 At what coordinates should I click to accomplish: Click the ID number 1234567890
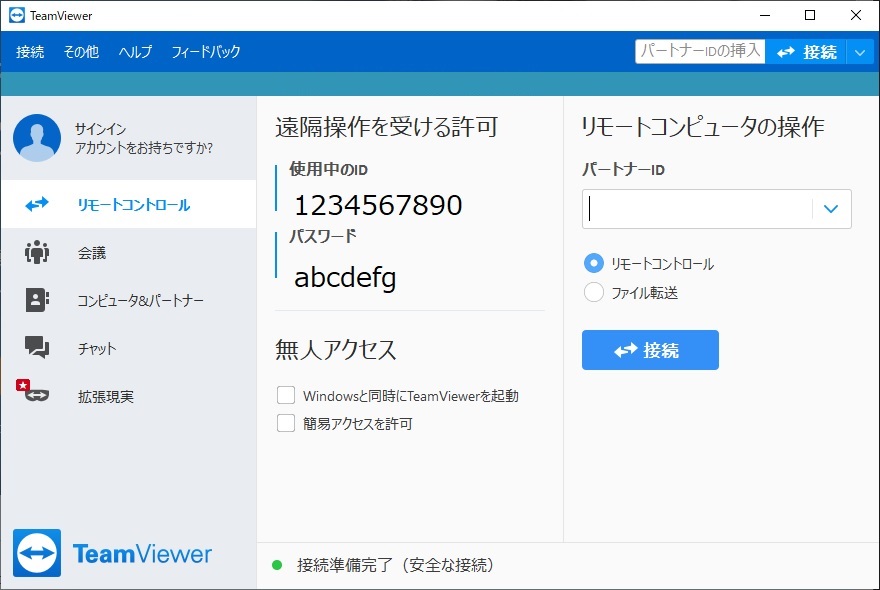(x=378, y=205)
